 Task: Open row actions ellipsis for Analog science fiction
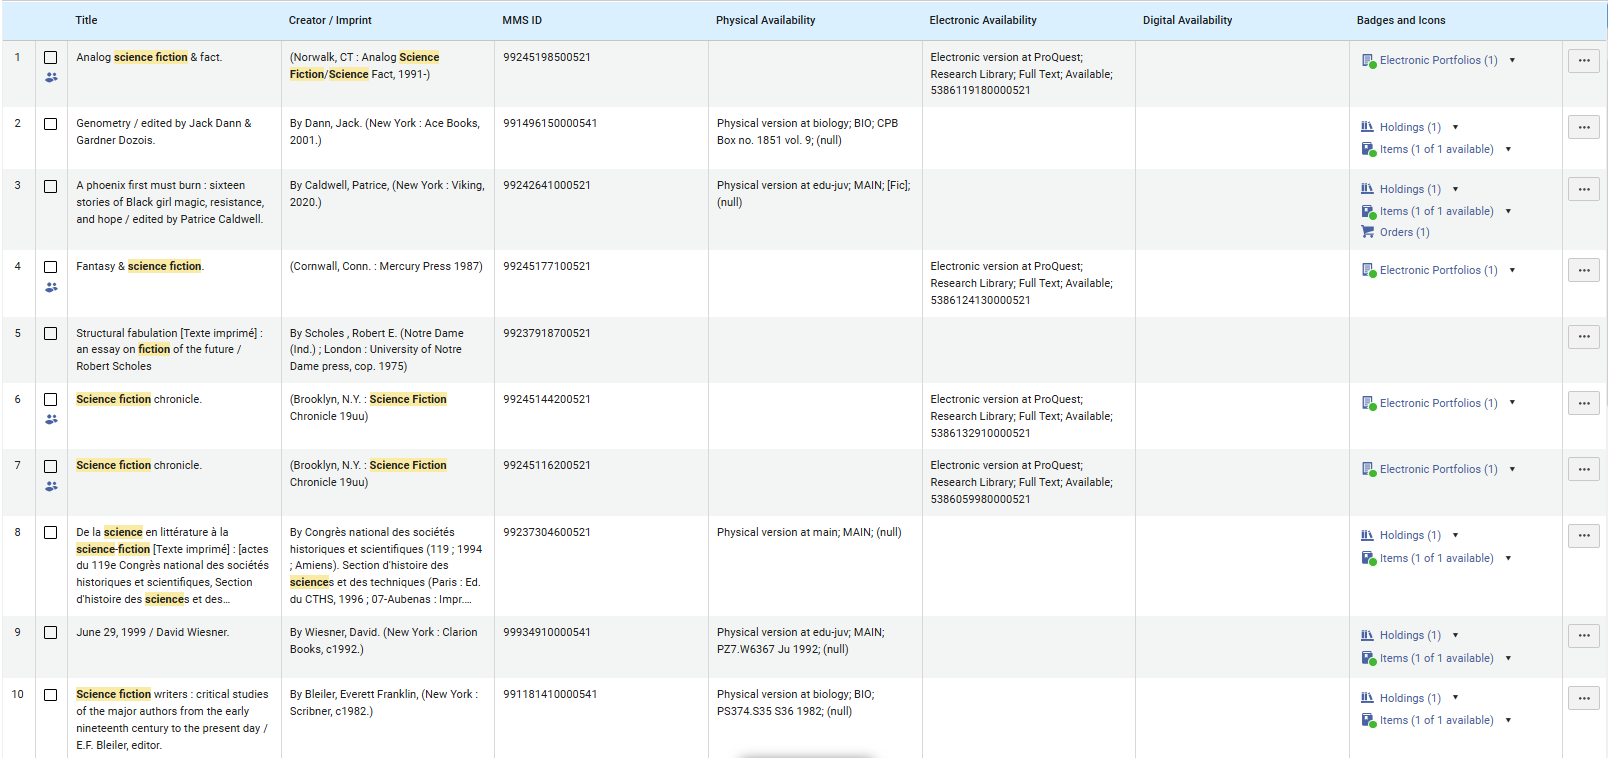(x=1584, y=61)
